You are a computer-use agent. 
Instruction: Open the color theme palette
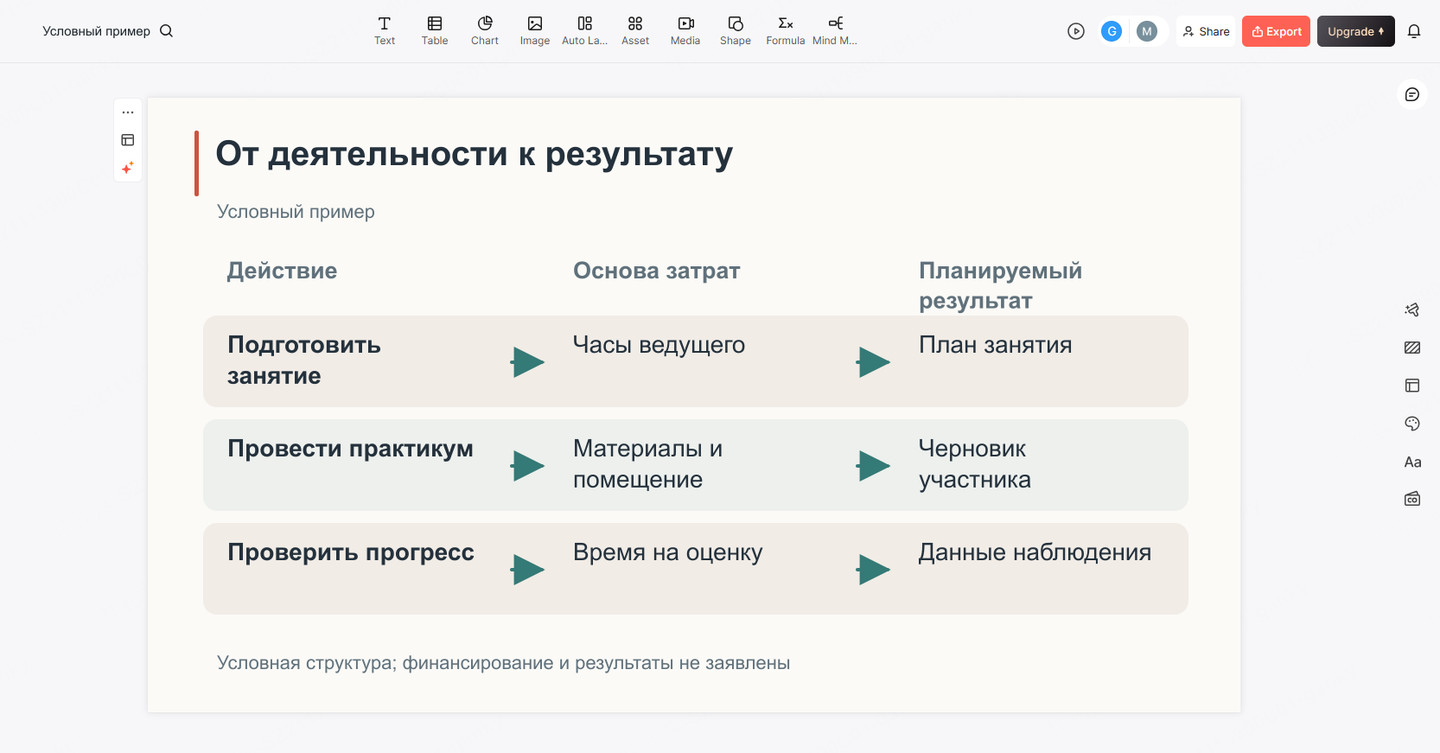point(1412,424)
